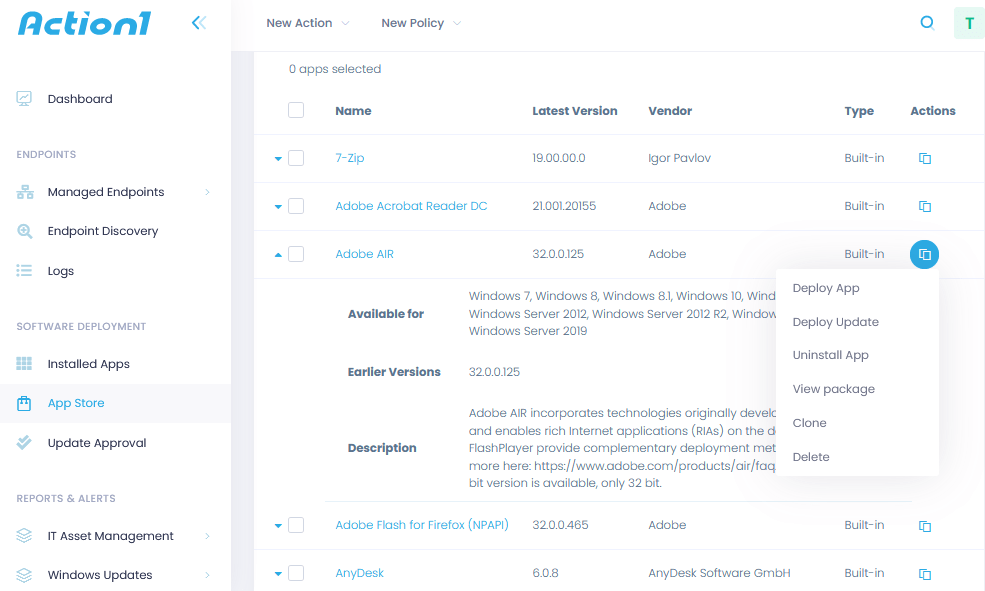
Task: Open the Dashboard panel via sidebar icon
Action: pos(23,98)
